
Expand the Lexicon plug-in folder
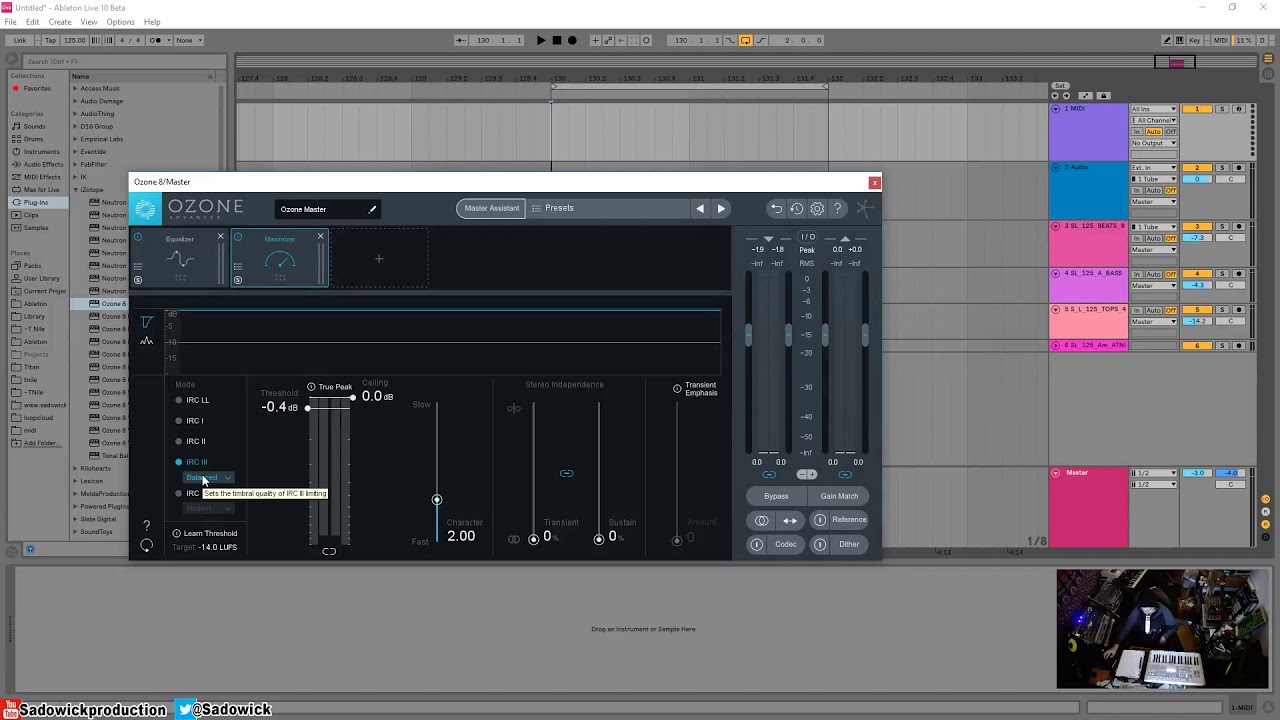coord(75,481)
